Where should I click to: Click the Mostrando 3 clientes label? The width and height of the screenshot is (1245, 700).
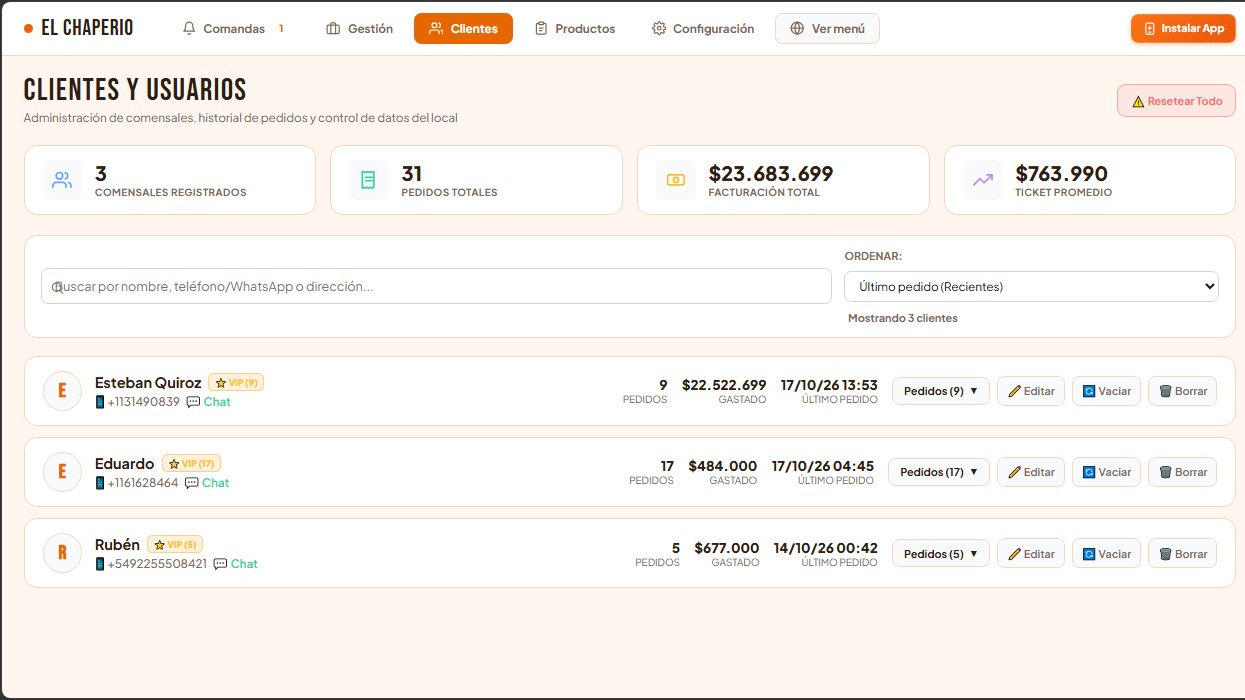[903, 318]
